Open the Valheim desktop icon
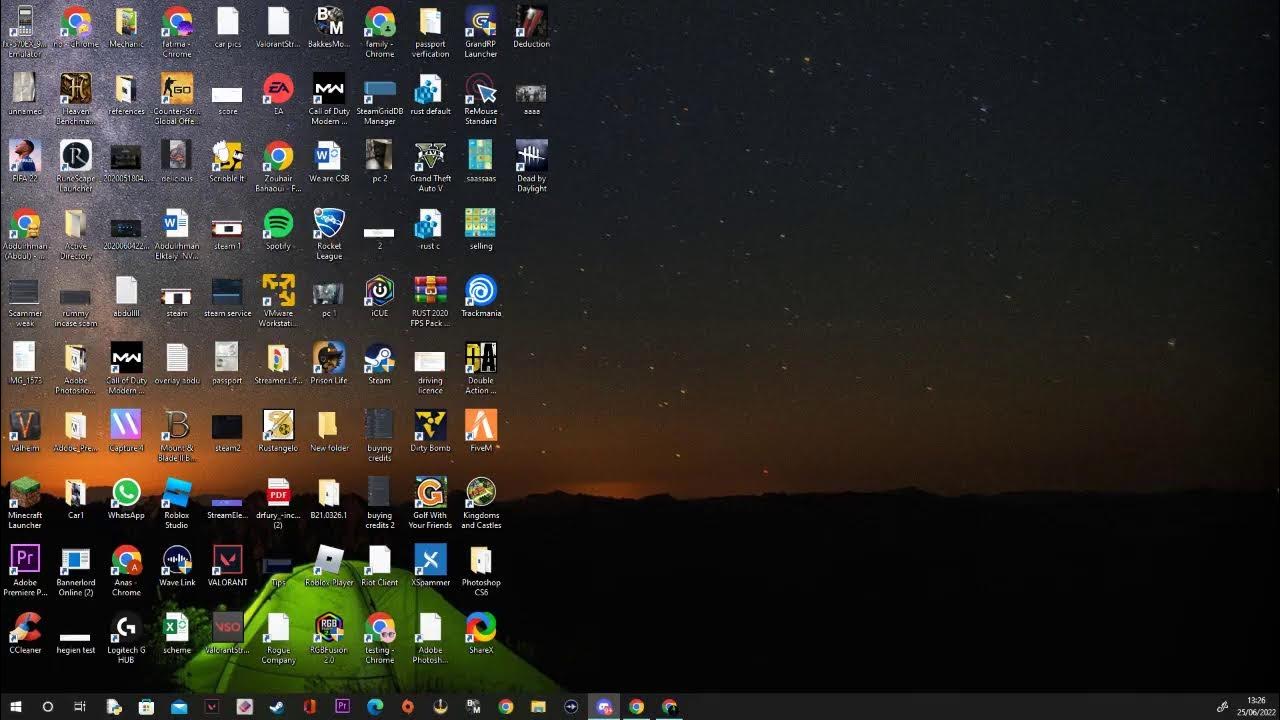1280x720 pixels. click(x=25, y=431)
